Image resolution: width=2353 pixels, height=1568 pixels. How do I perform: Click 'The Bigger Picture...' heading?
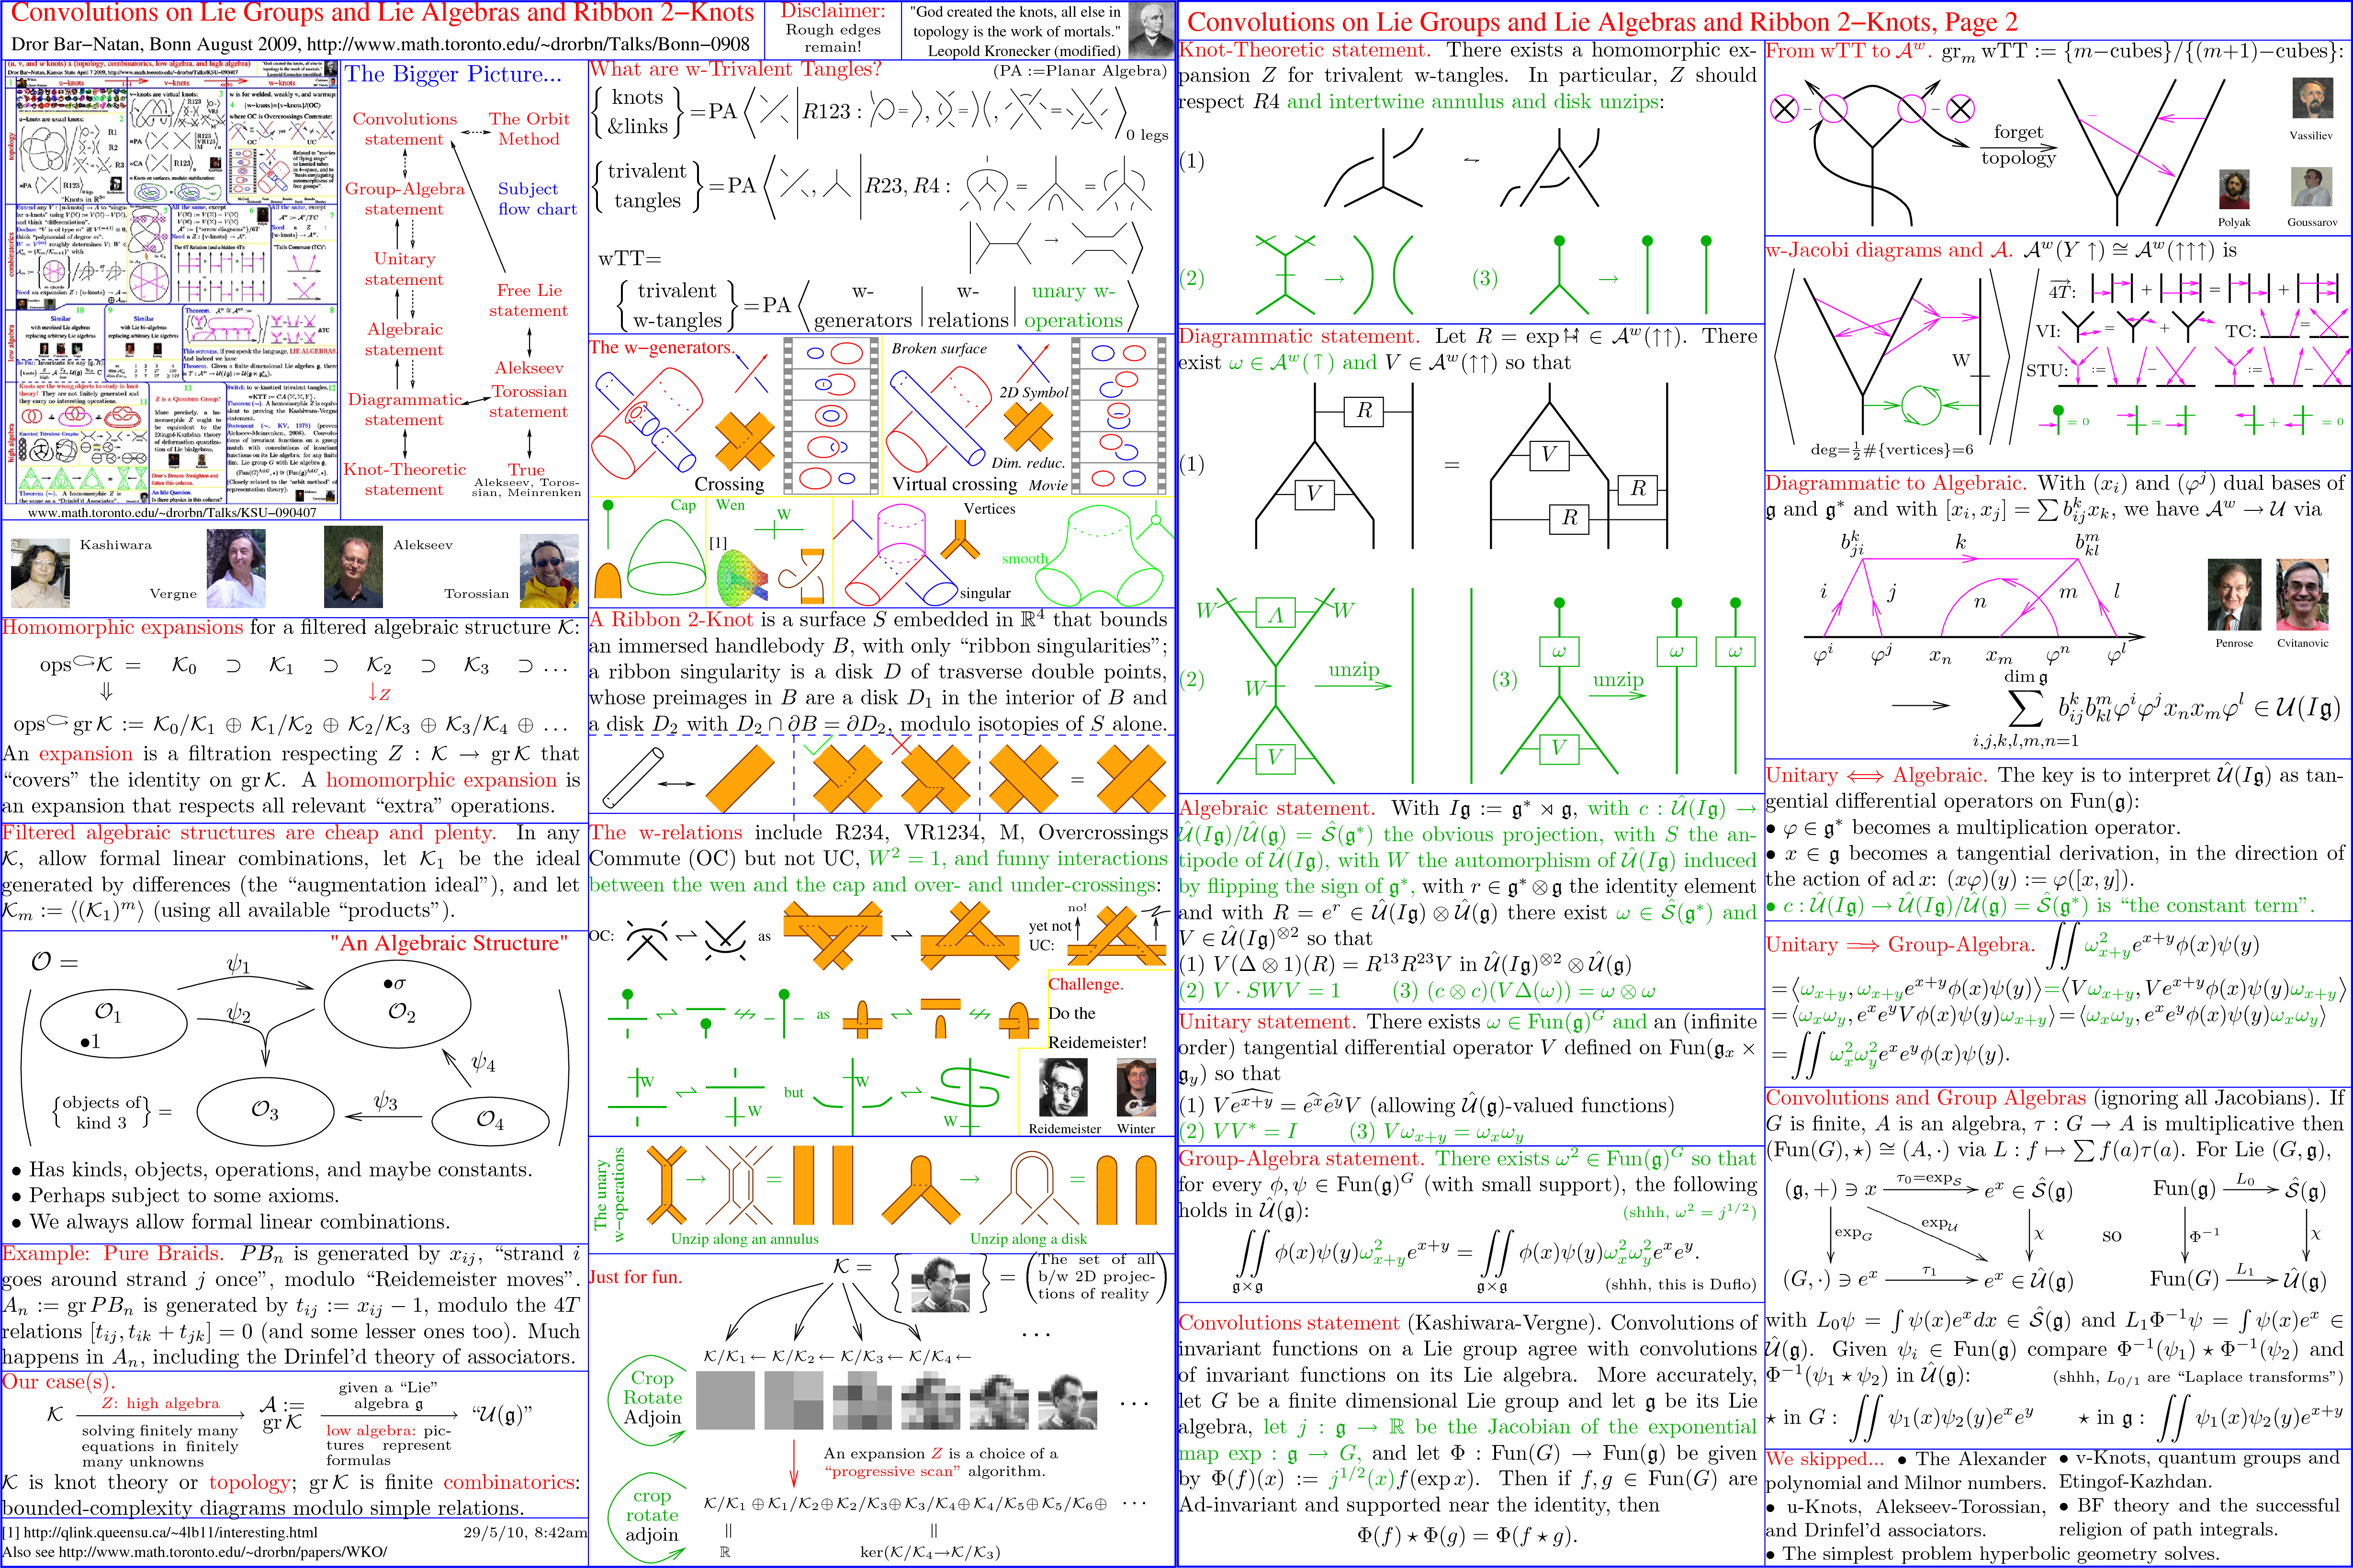(x=453, y=74)
